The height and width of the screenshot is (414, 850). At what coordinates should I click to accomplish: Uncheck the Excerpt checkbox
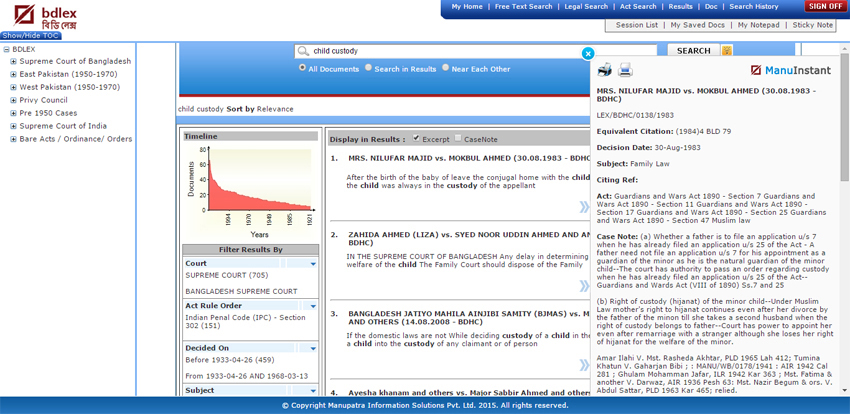tap(416, 138)
